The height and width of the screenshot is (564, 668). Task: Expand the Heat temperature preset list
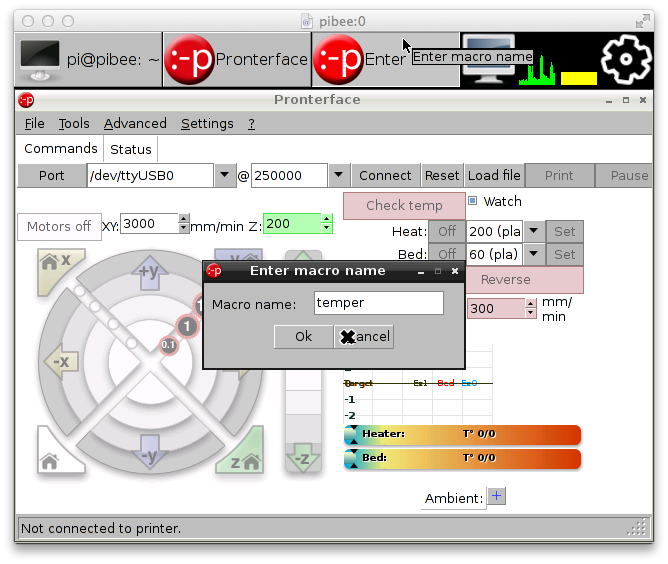tap(533, 231)
